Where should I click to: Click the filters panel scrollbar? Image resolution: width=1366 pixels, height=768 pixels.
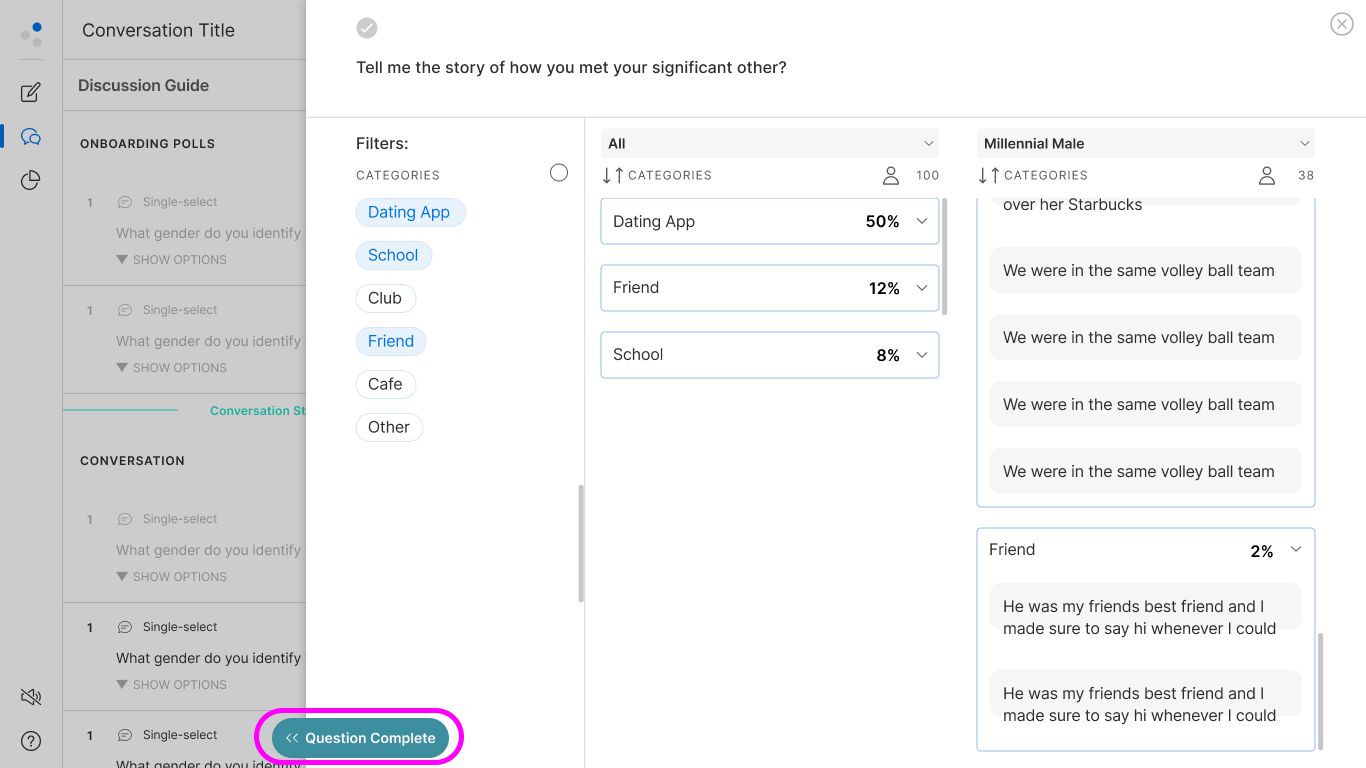(x=581, y=543)
